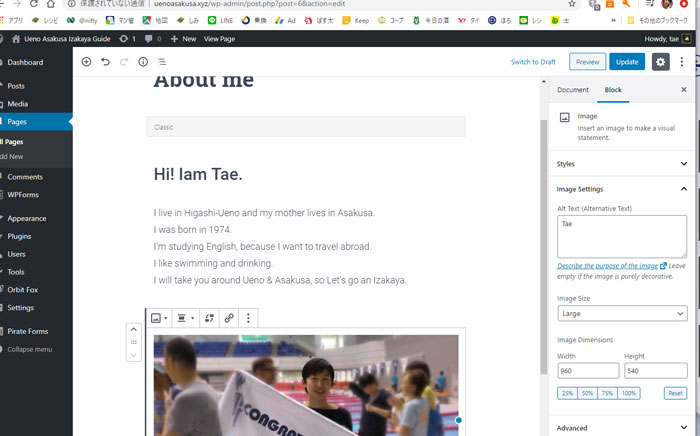
Task: Click the Add New page submenu link
Action: pos(12,157)
